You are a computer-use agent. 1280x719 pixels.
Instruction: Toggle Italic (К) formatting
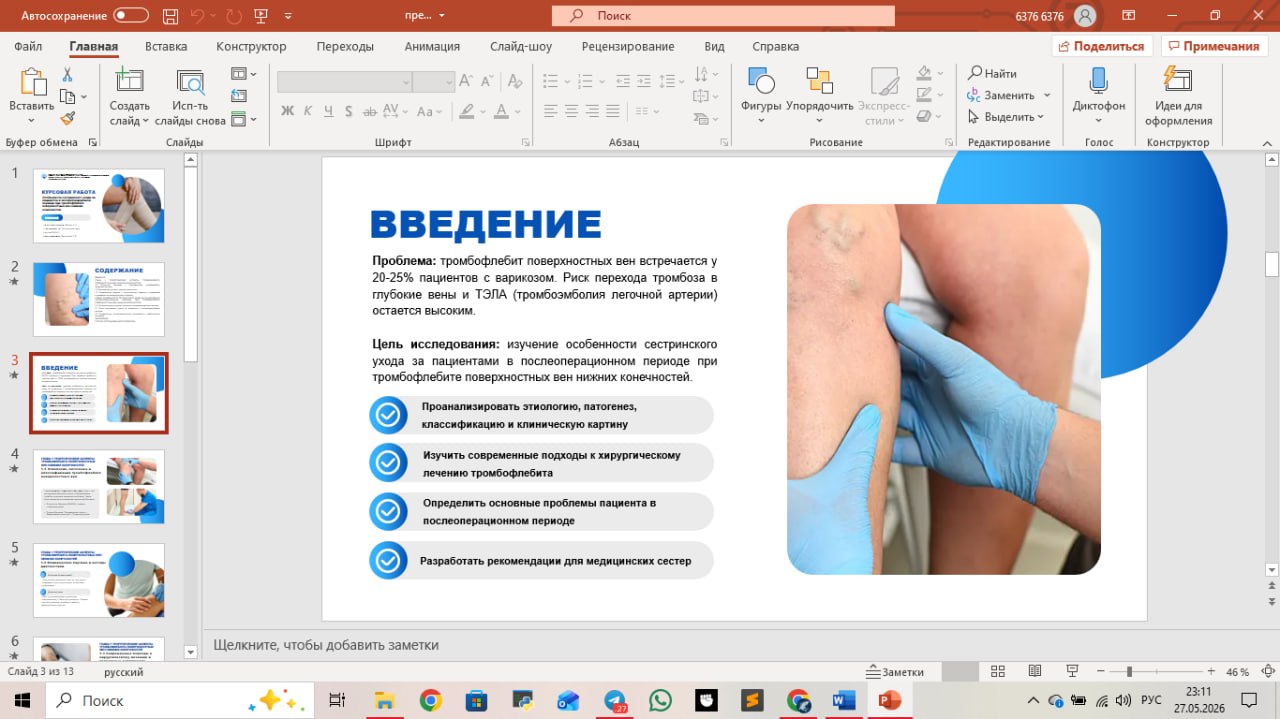point(309,111)
